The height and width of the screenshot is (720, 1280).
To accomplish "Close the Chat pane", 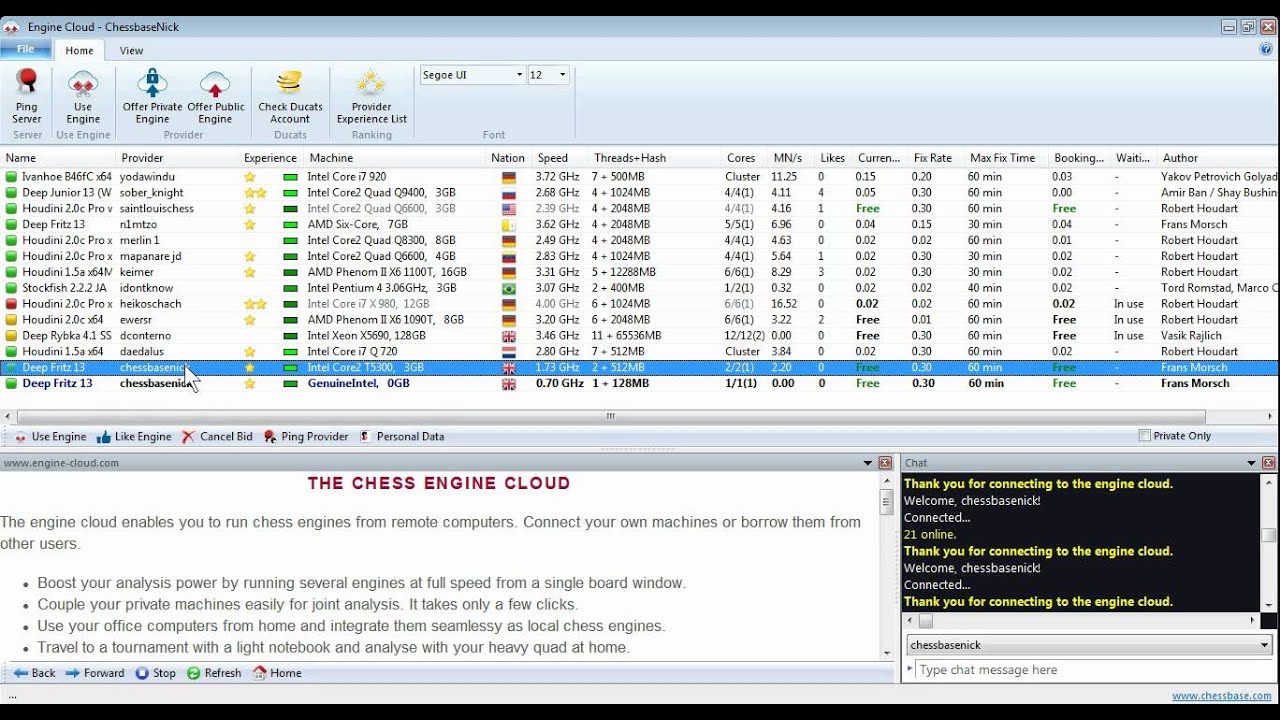I will (x=1269, y=463).
